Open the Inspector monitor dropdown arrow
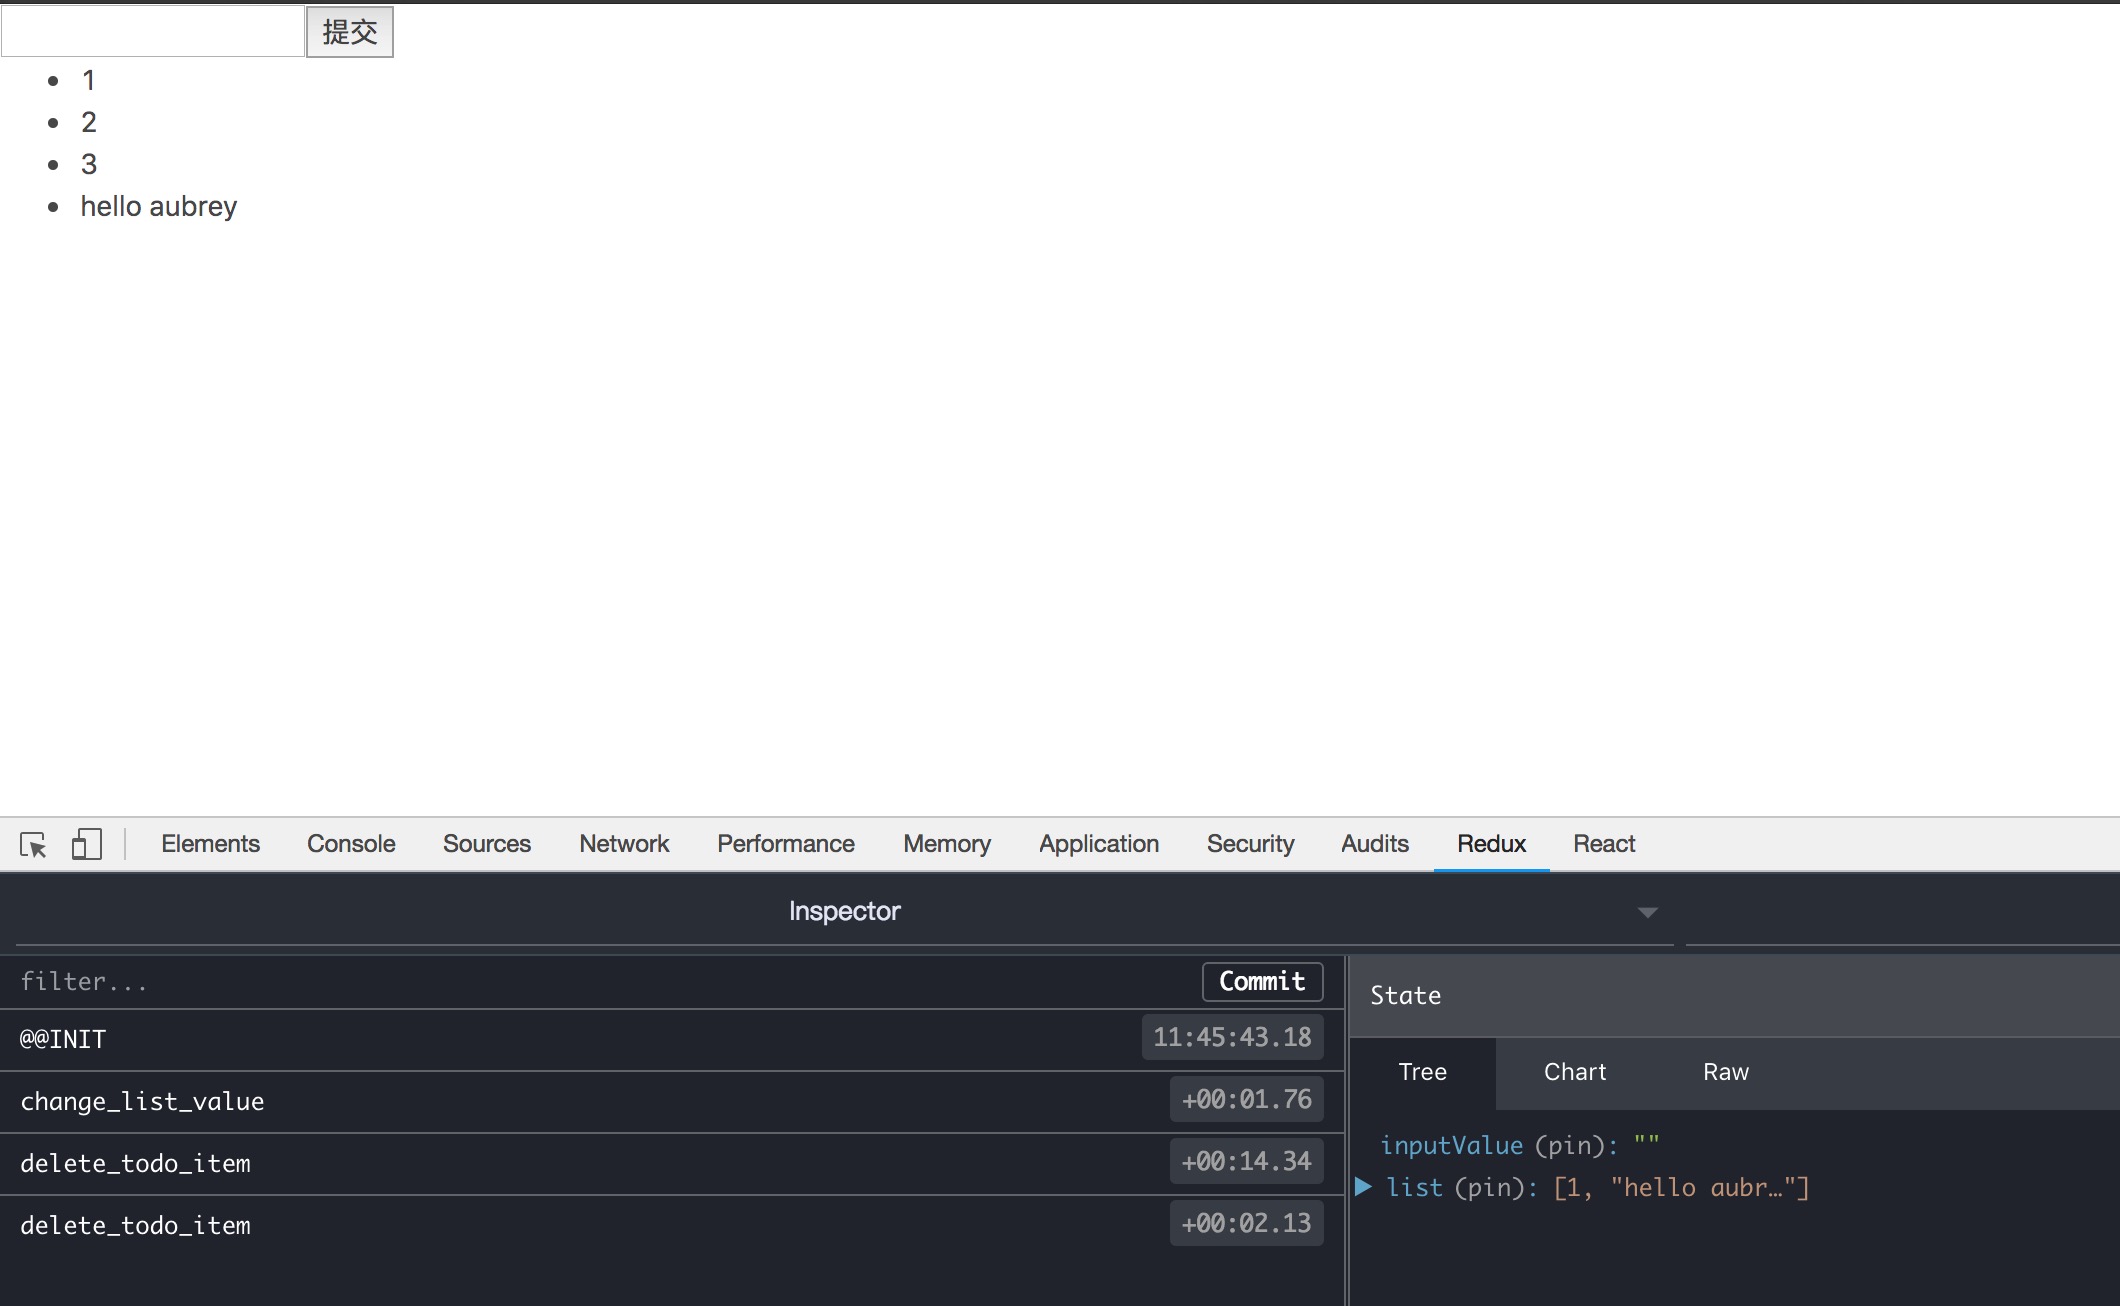2120x1306 pixels. tap(1648, 912)
